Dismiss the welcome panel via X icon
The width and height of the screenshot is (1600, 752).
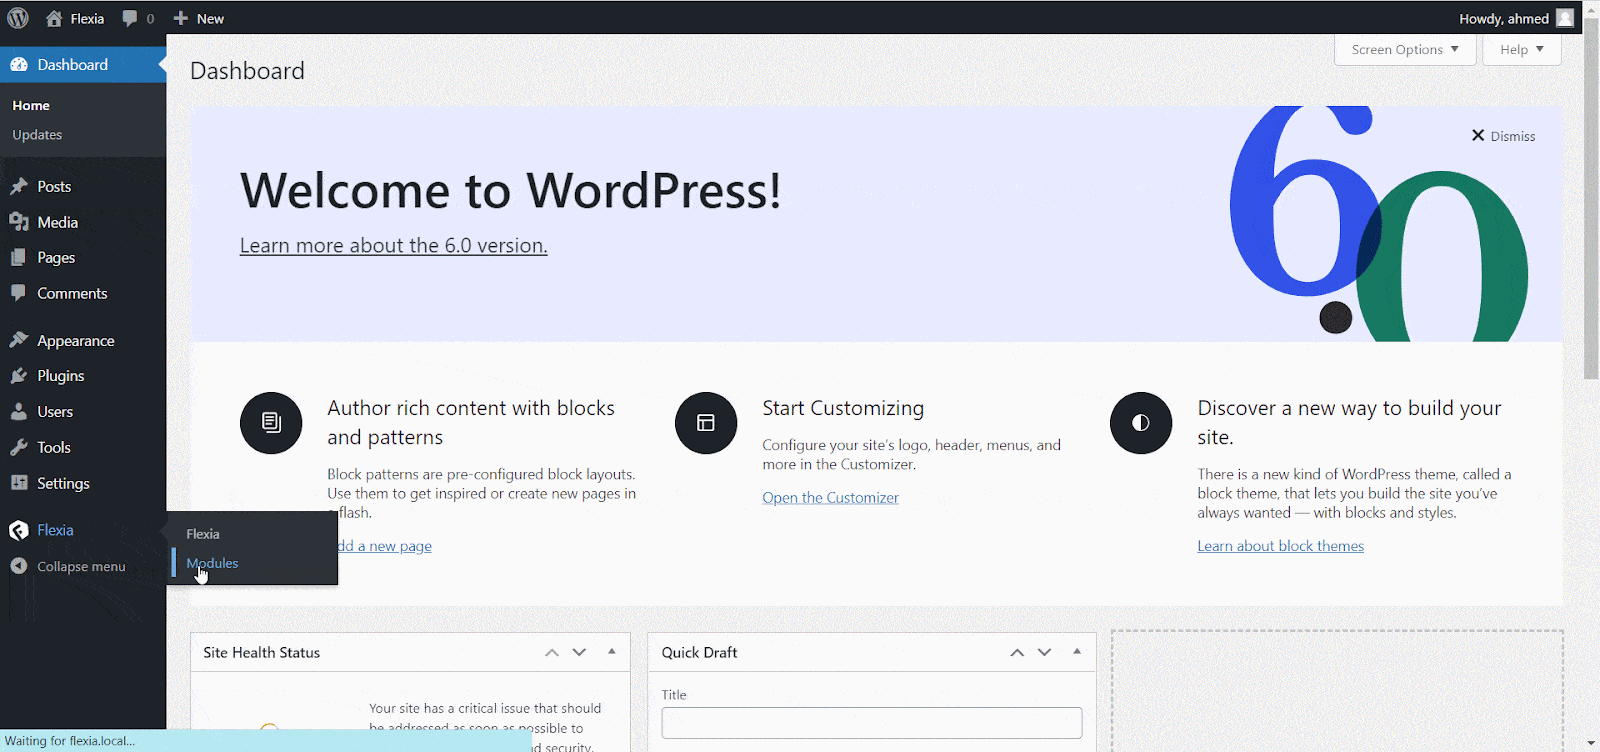pos(1478,135)
